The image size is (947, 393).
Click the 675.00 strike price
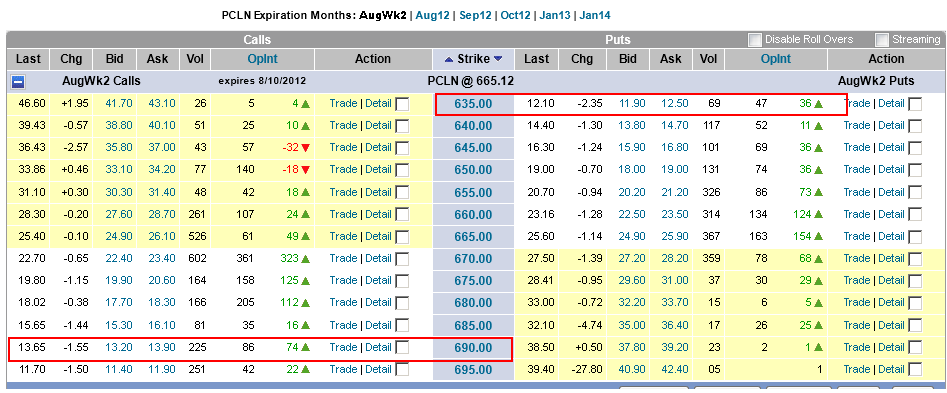[x=473, y=281]
